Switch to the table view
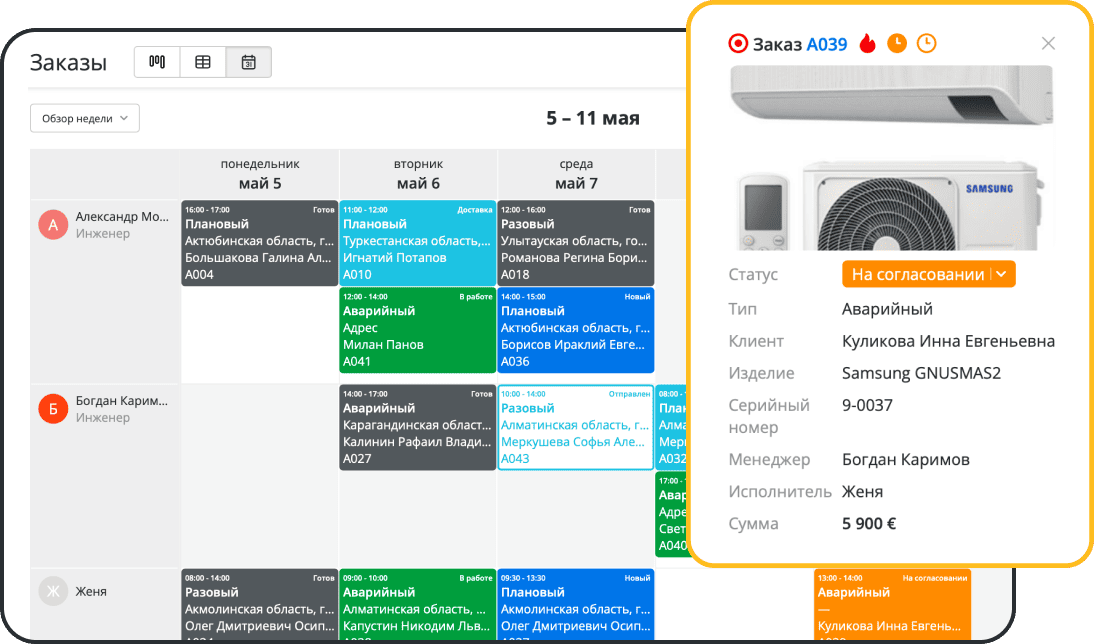The height and width of the screenshot is (644, 1094). [203, 62]
